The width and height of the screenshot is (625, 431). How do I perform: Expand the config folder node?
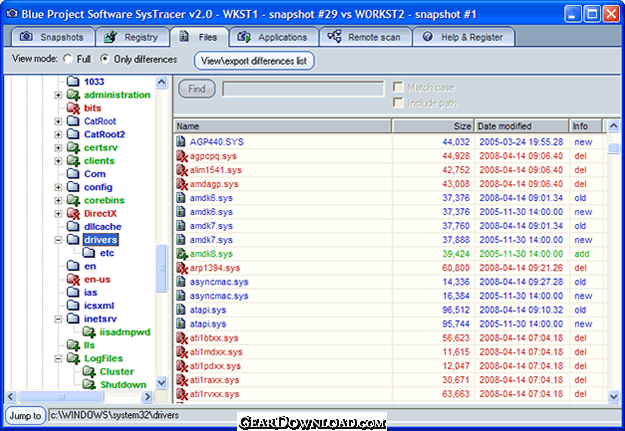[x=58, y=187]
